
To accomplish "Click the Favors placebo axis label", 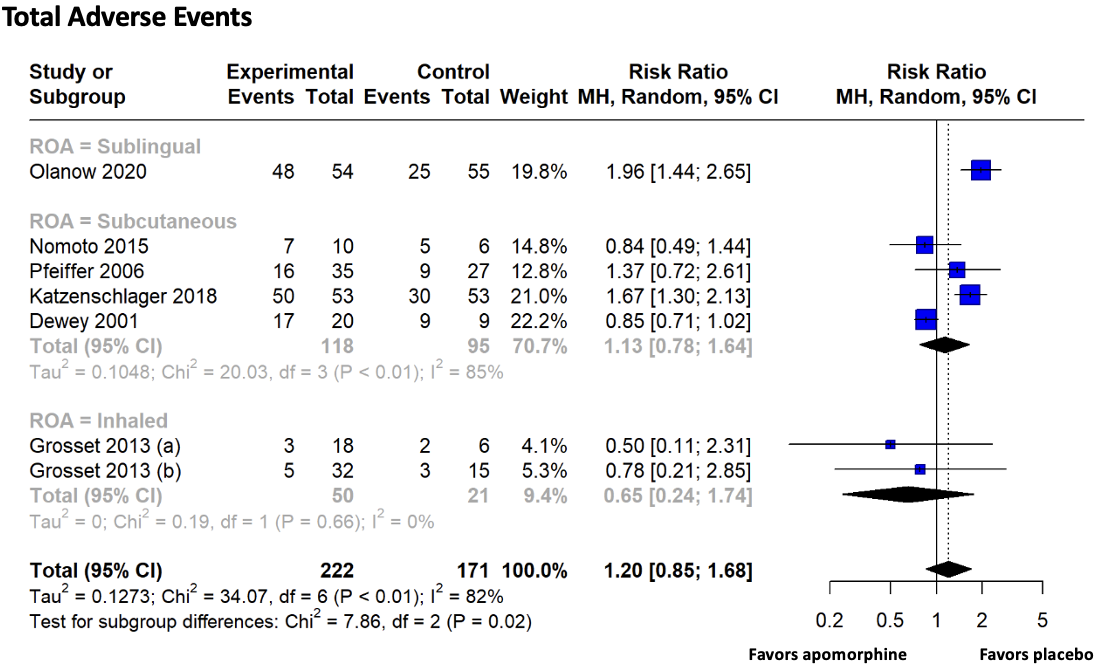I will click(x=1034, y=654).
